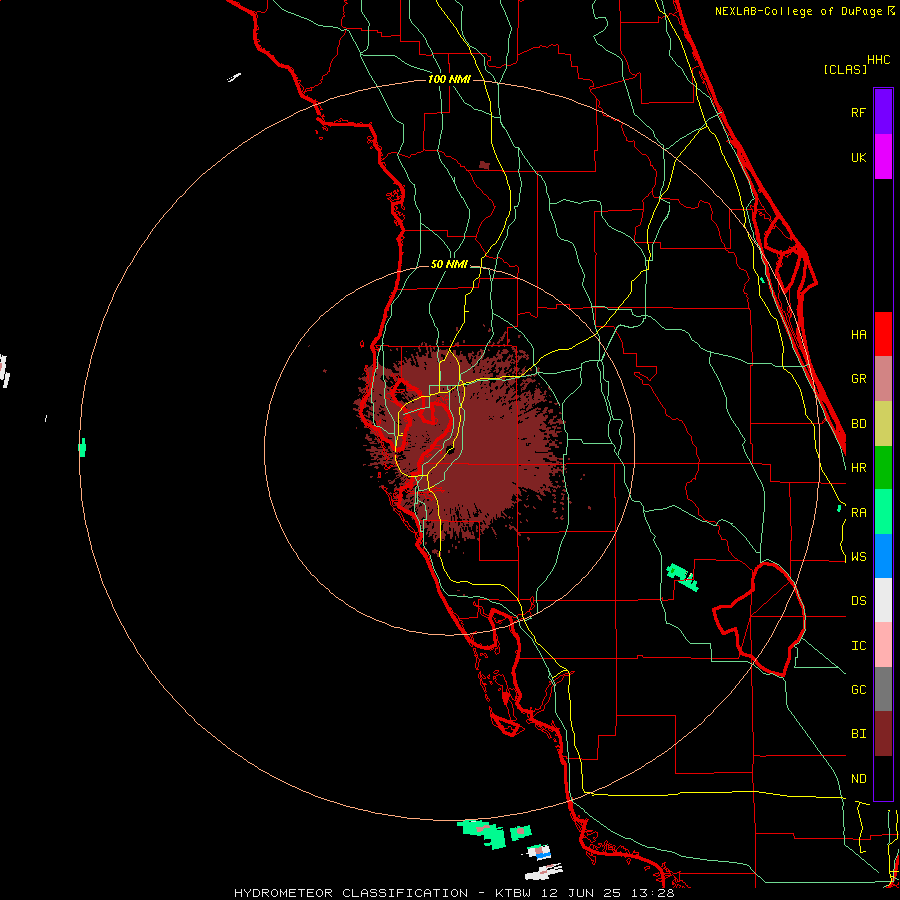Click the GC gray legend swatch

pos(883,689)
